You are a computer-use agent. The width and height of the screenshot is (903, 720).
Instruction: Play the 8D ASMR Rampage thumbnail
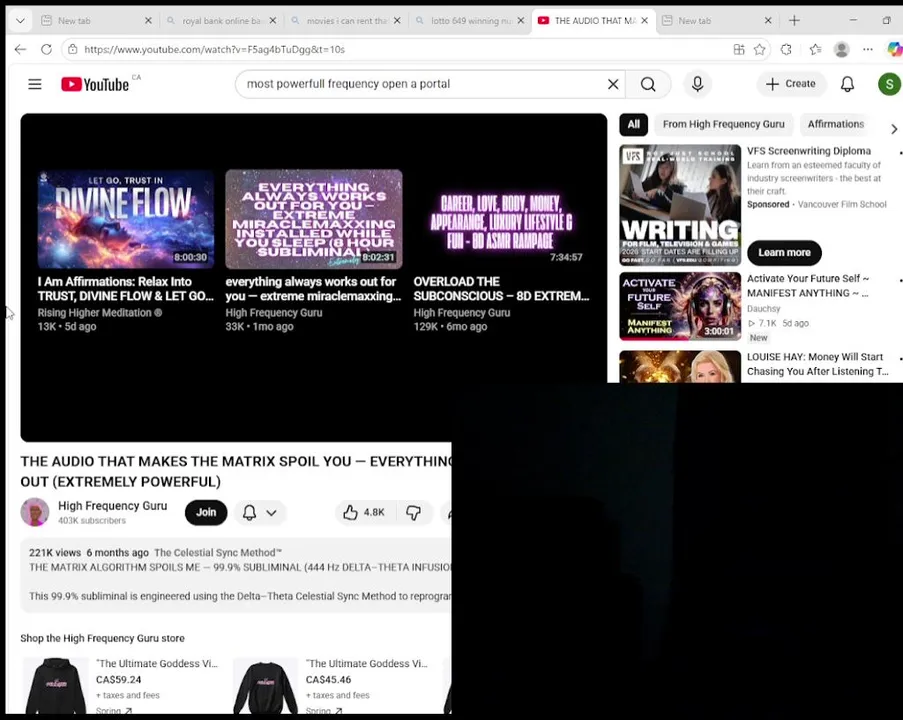pyautogui.click(x=501, y=219)
